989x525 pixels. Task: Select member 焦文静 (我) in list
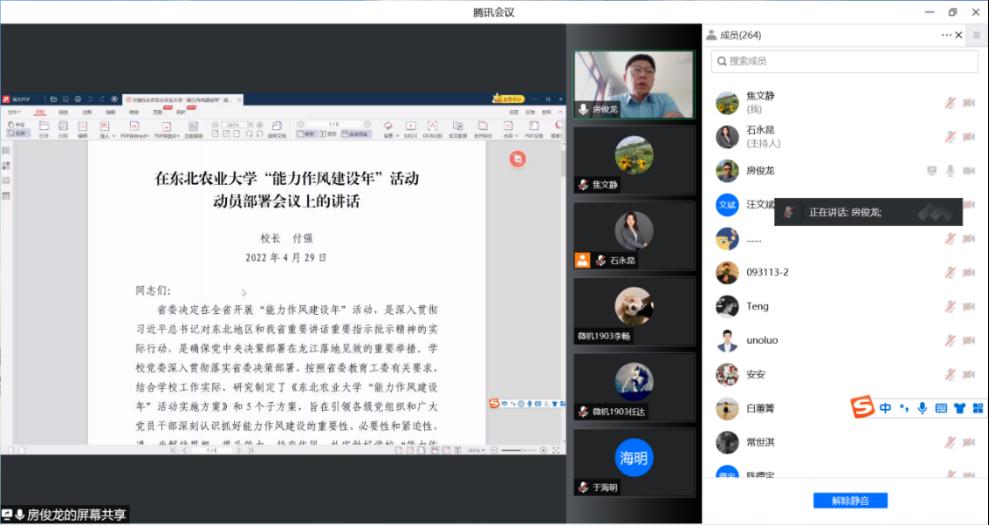[x=845, y=102]
